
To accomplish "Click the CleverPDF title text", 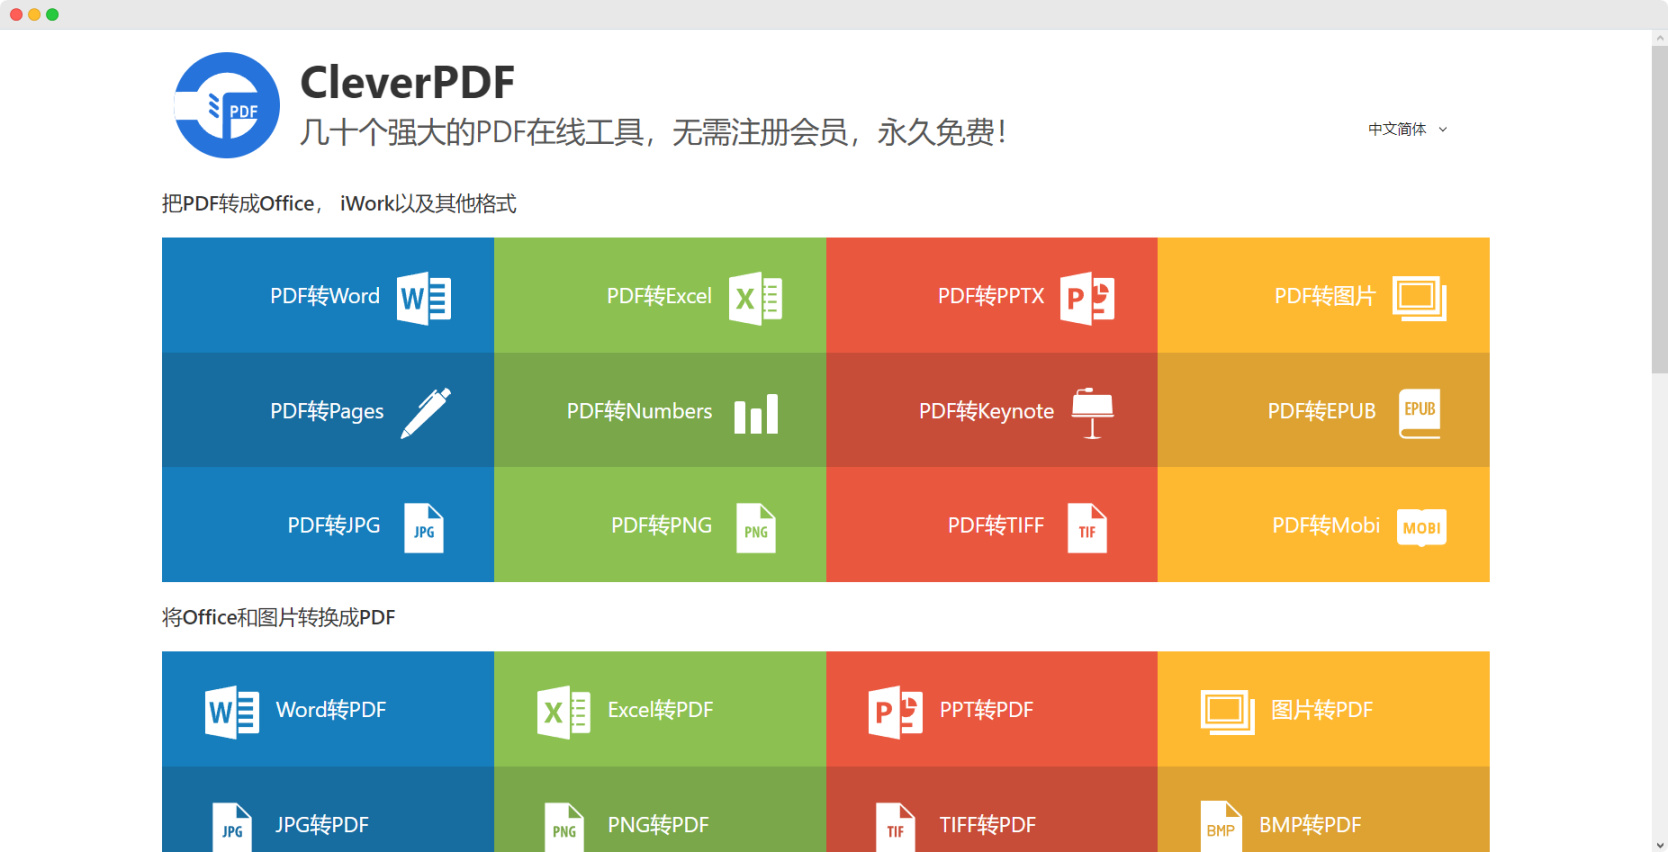I will pyautogui.click(x=407, y=82).
